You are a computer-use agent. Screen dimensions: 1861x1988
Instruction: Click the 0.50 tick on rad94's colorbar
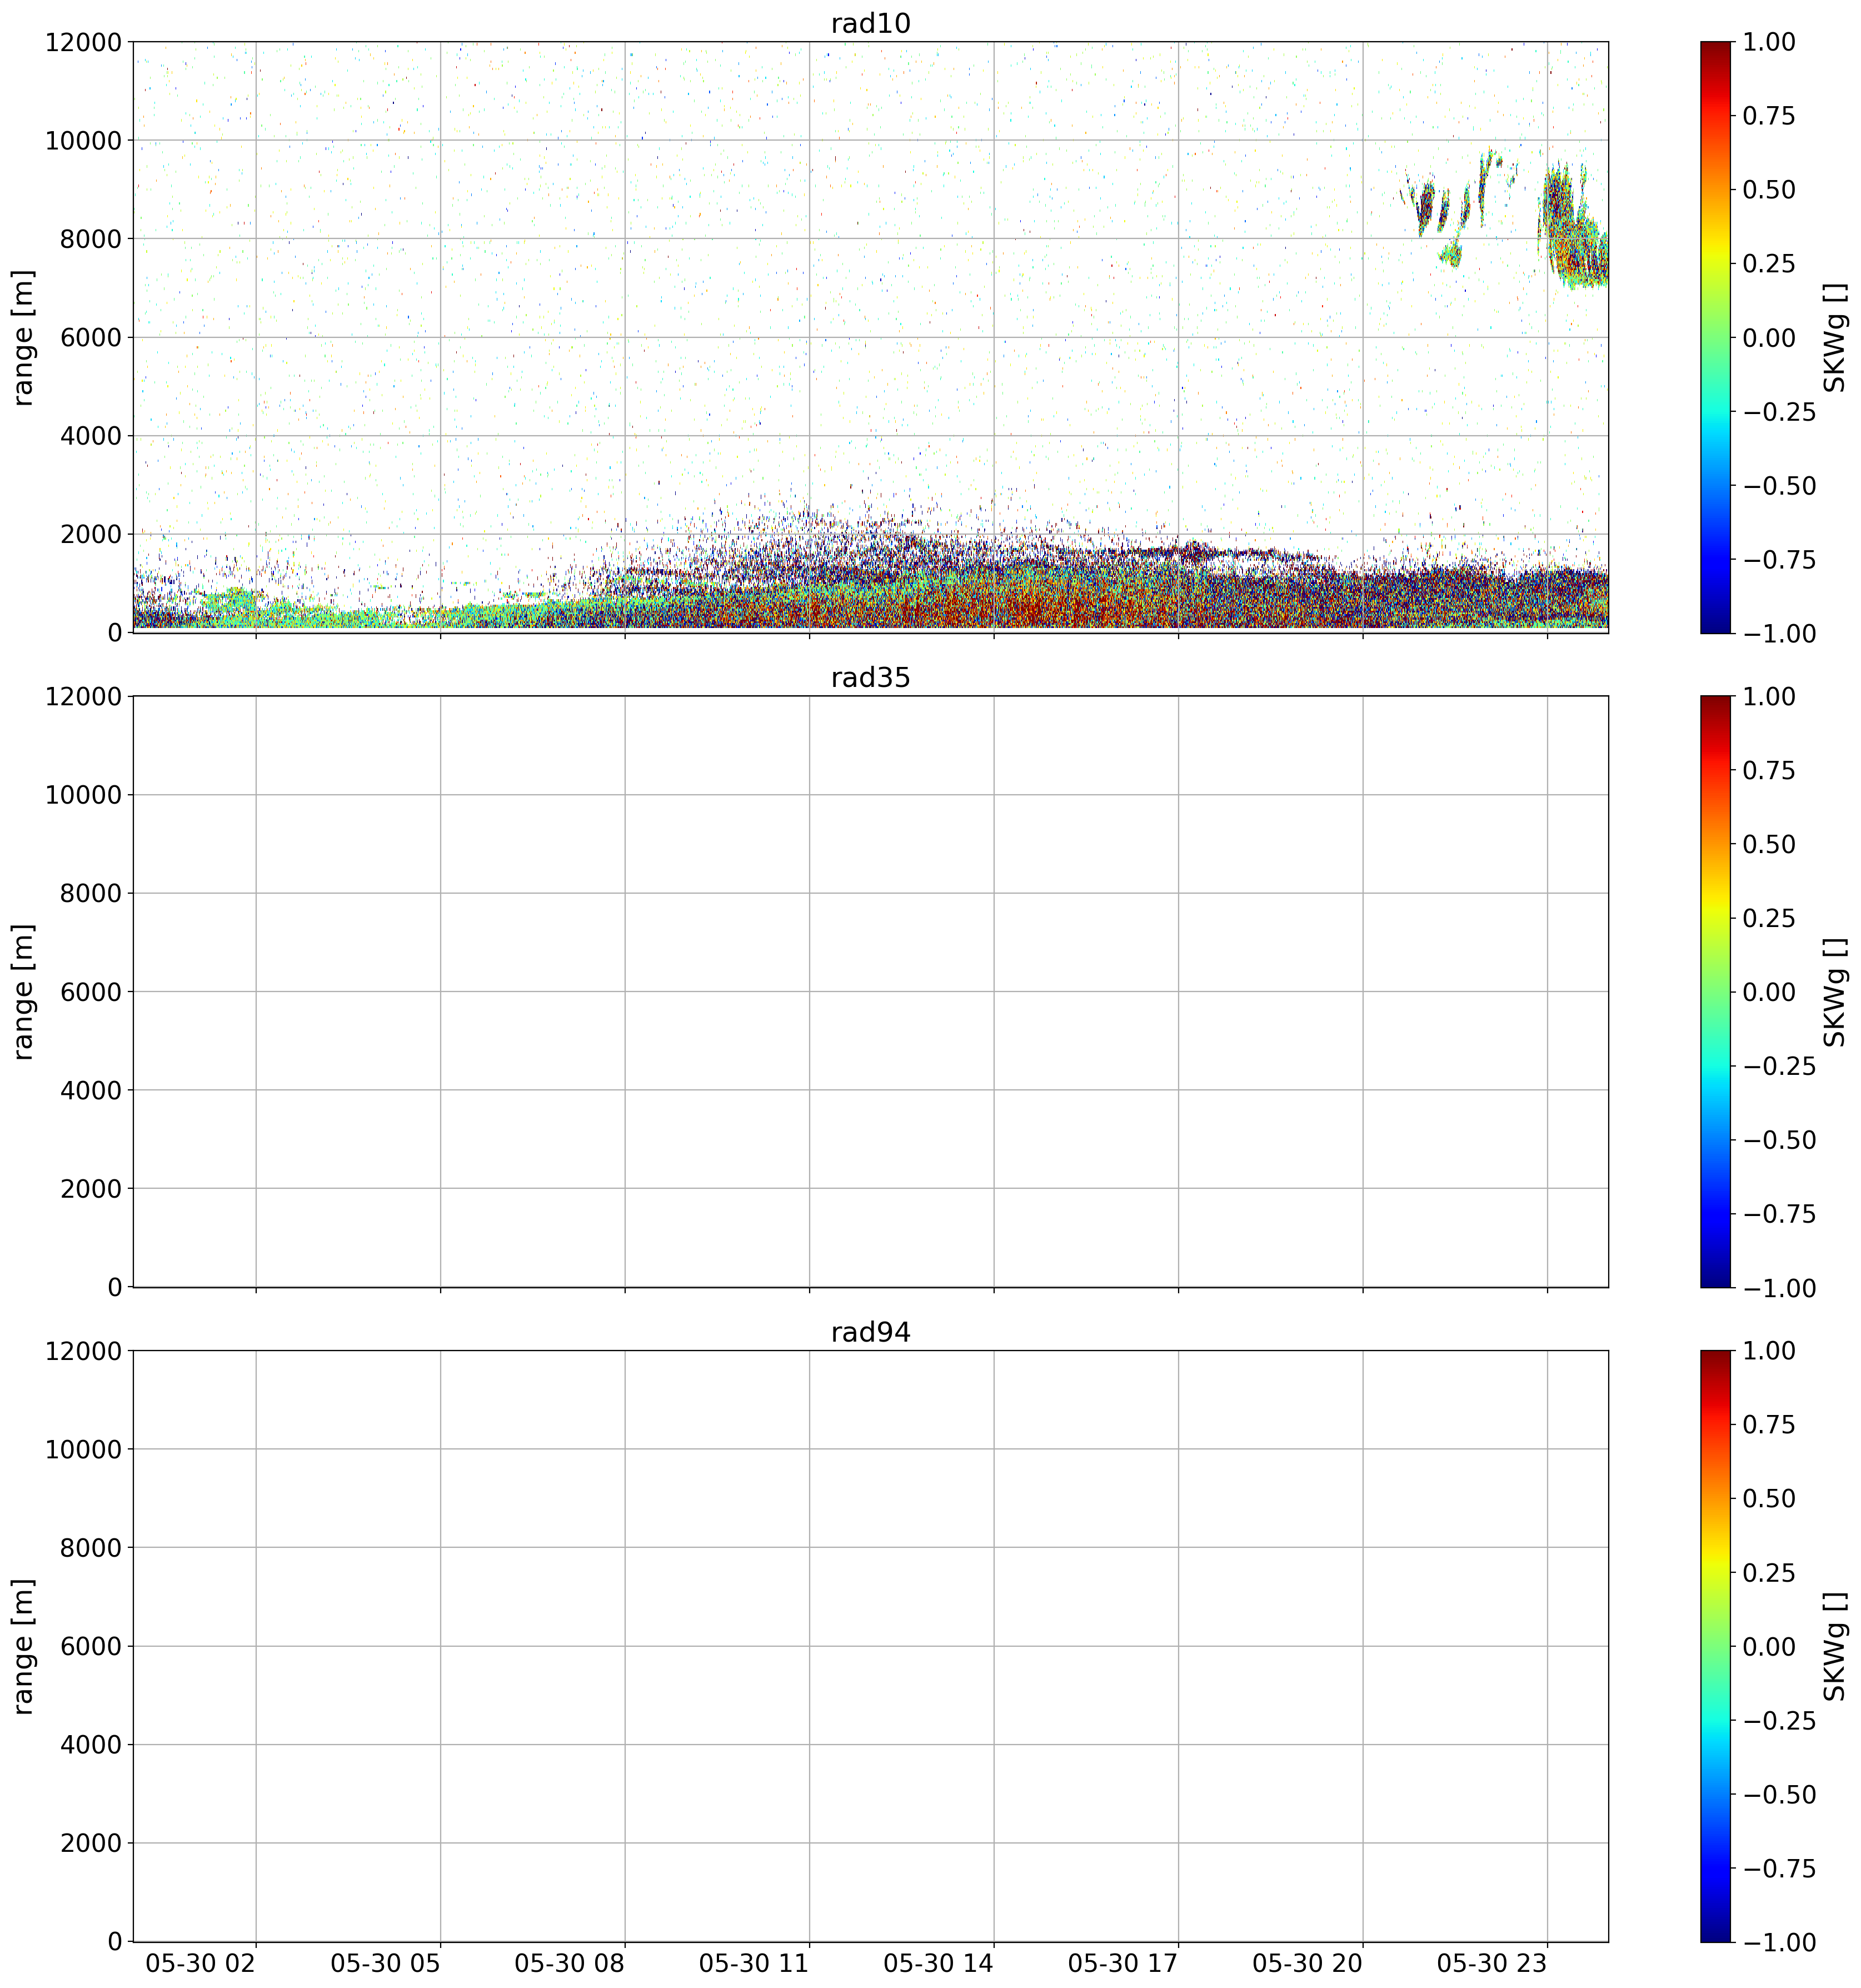(1769, 1499)
